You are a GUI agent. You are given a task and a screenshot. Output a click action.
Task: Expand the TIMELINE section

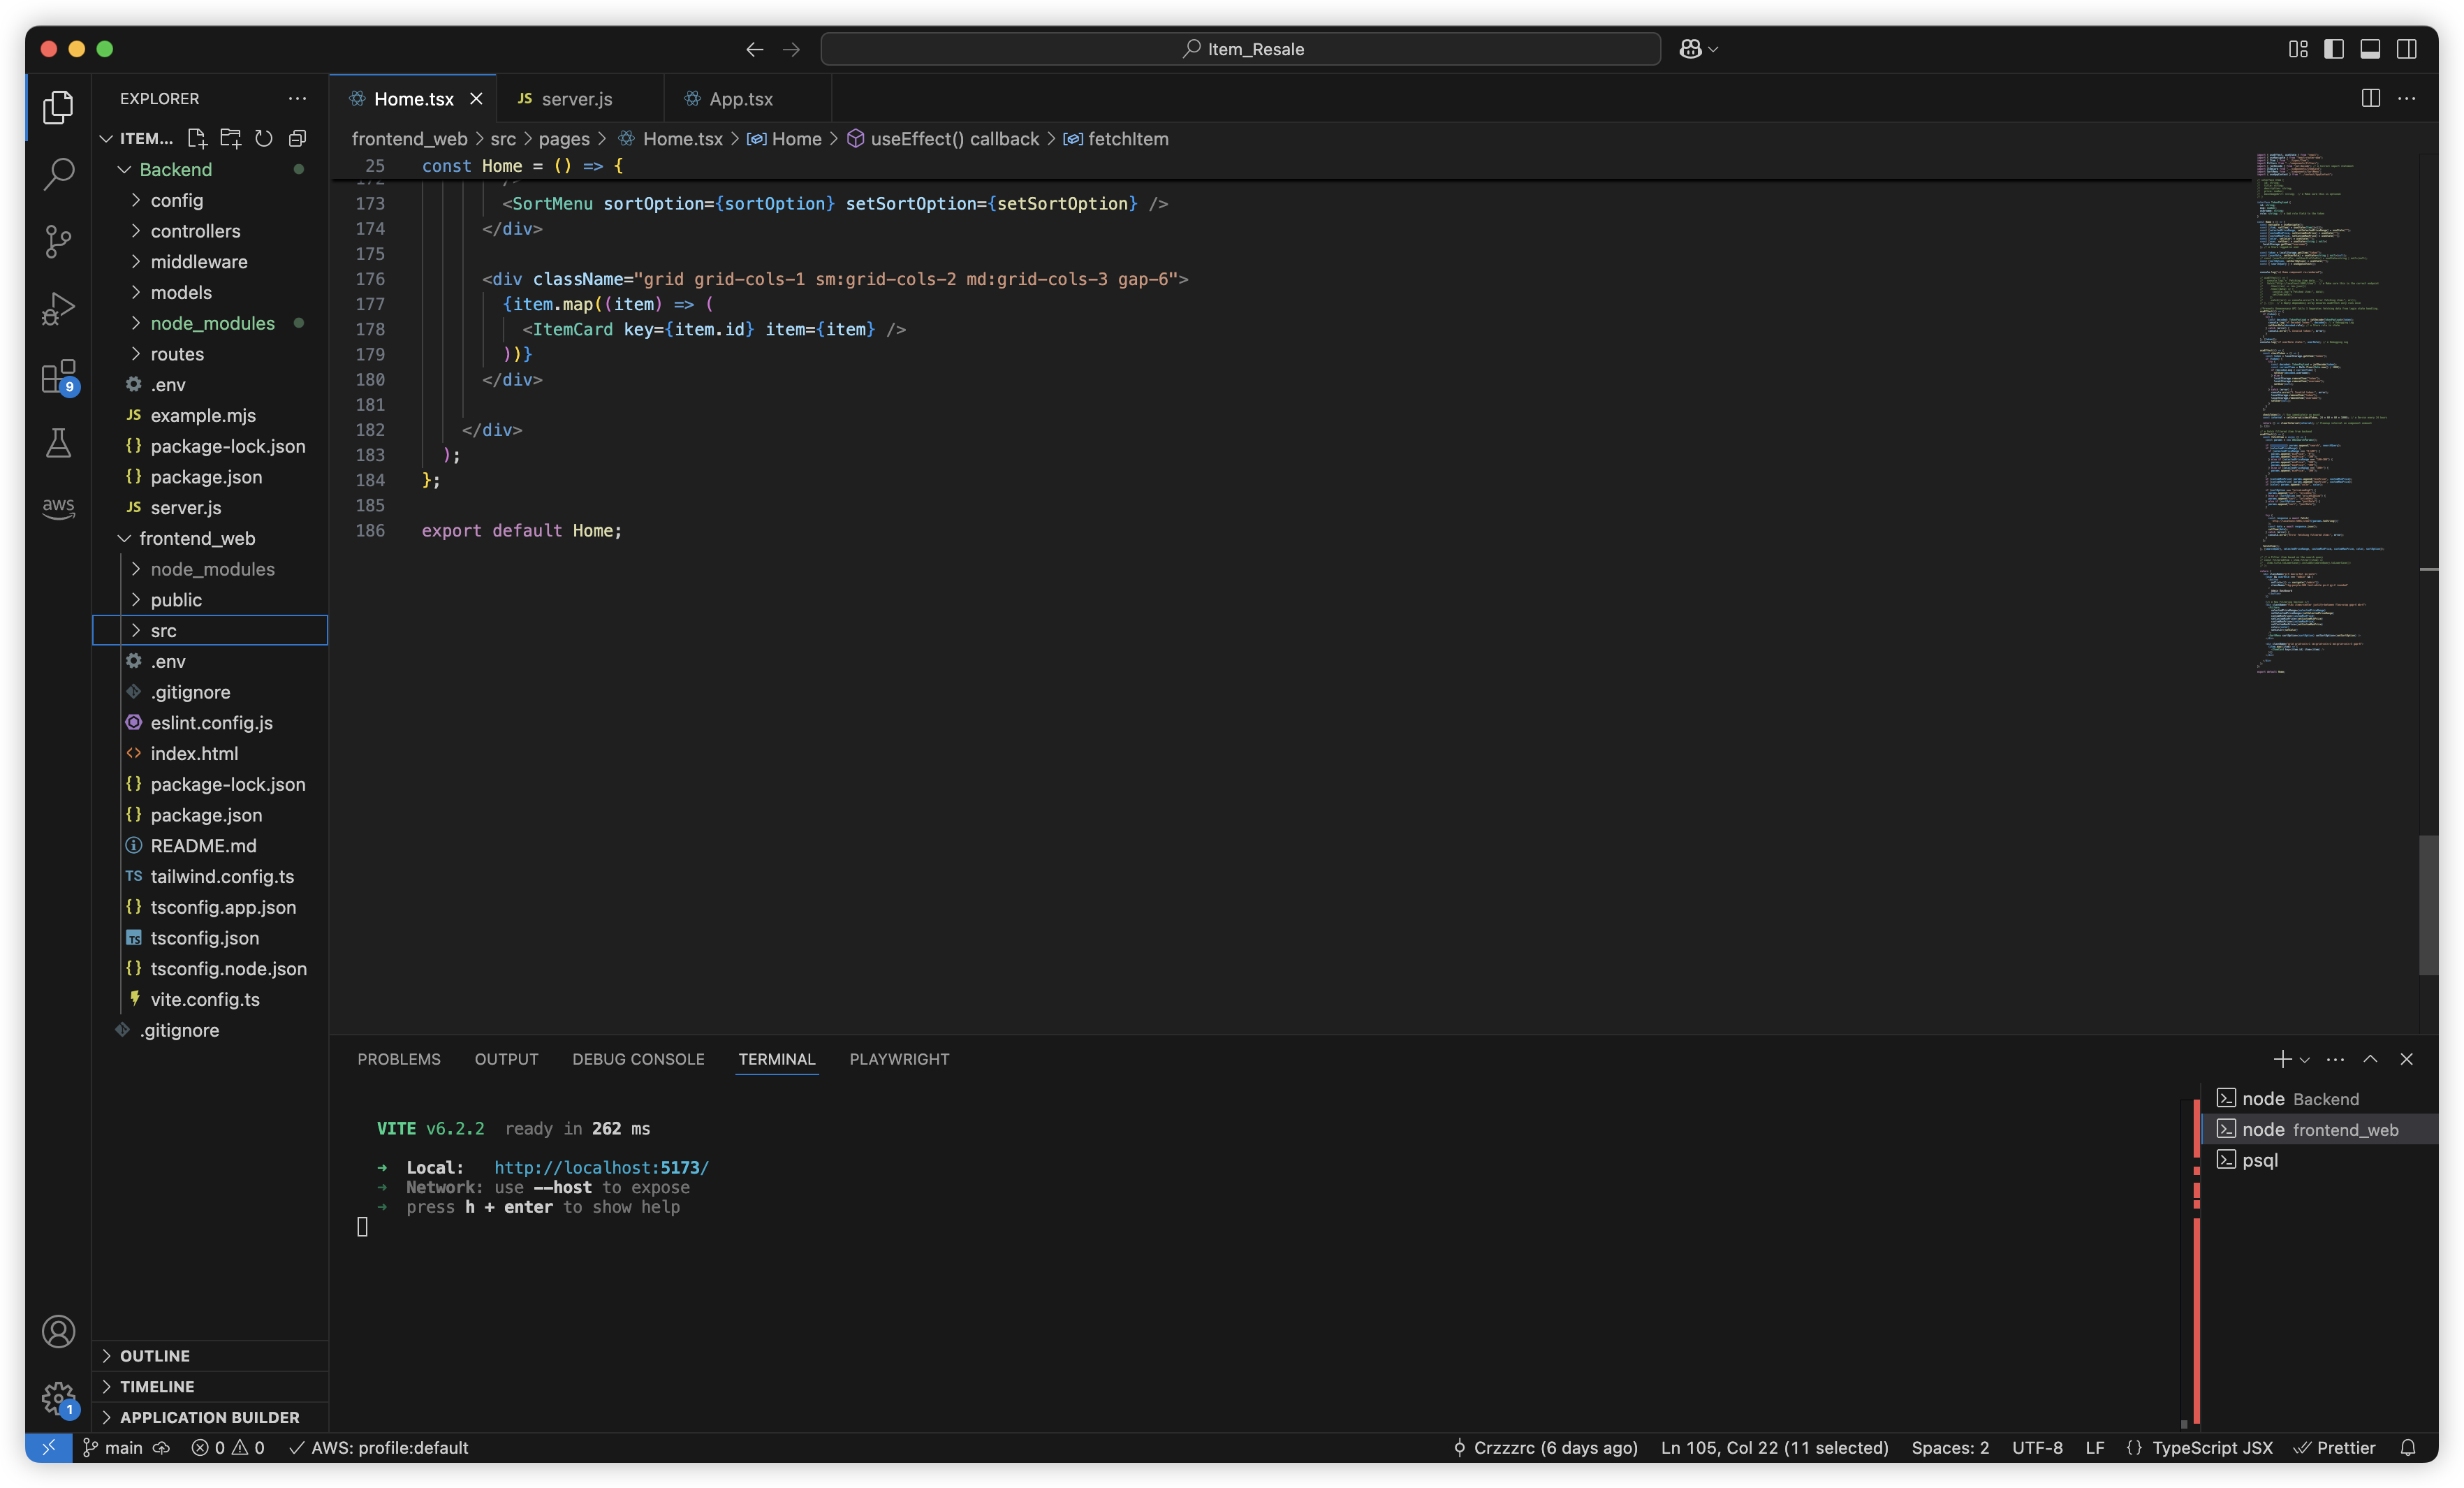(210, 1386)
